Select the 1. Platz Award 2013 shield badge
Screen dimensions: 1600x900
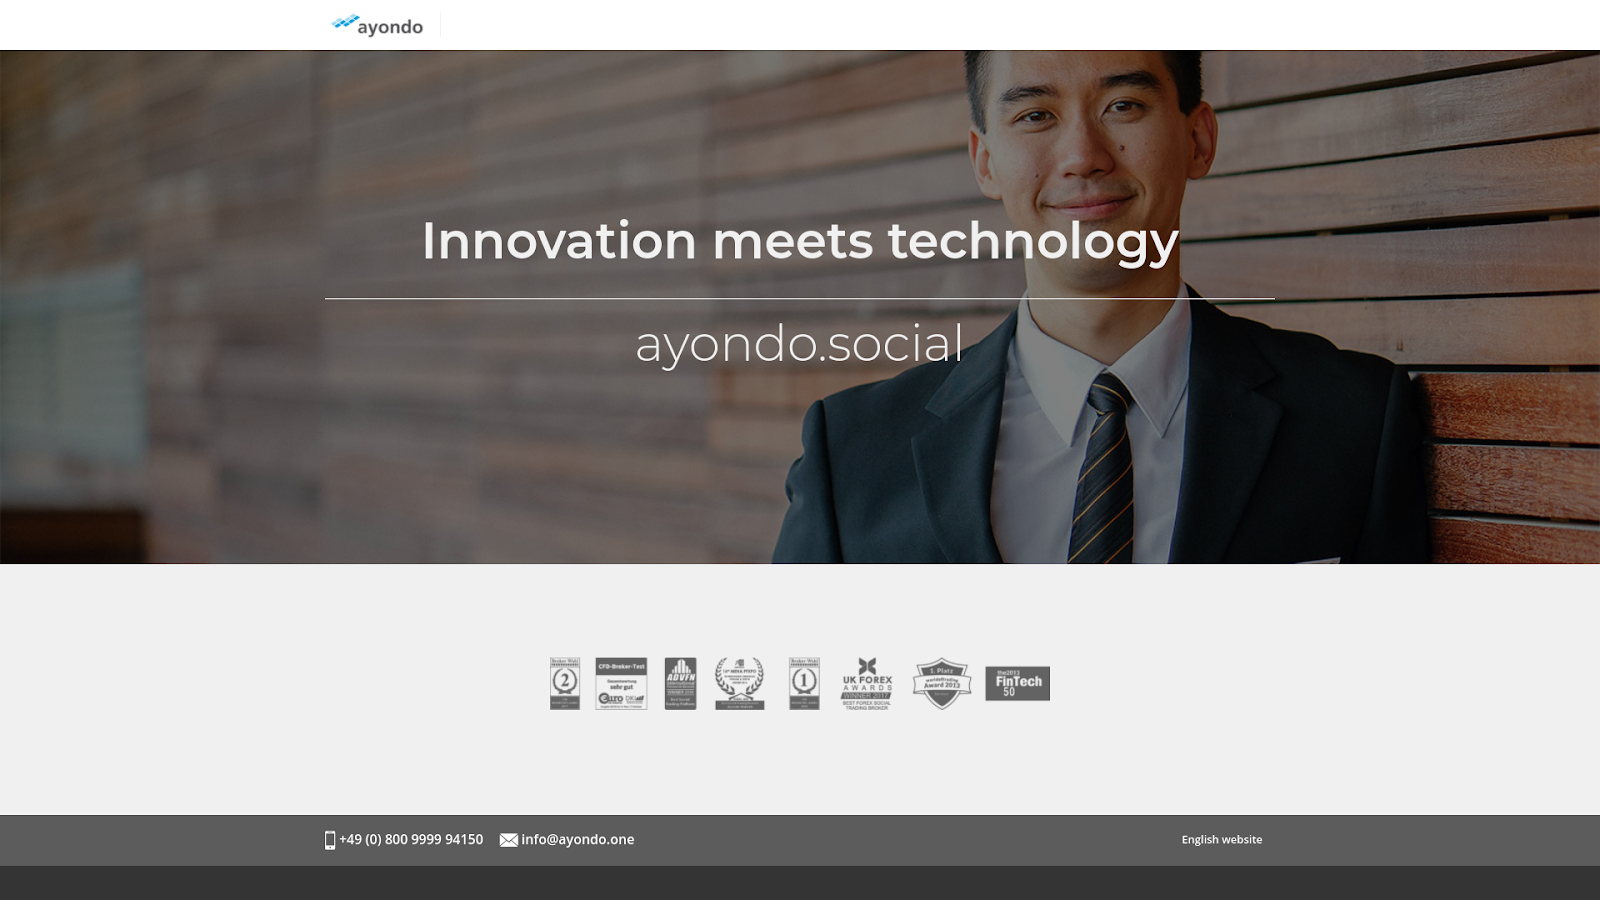coord(942,684)
